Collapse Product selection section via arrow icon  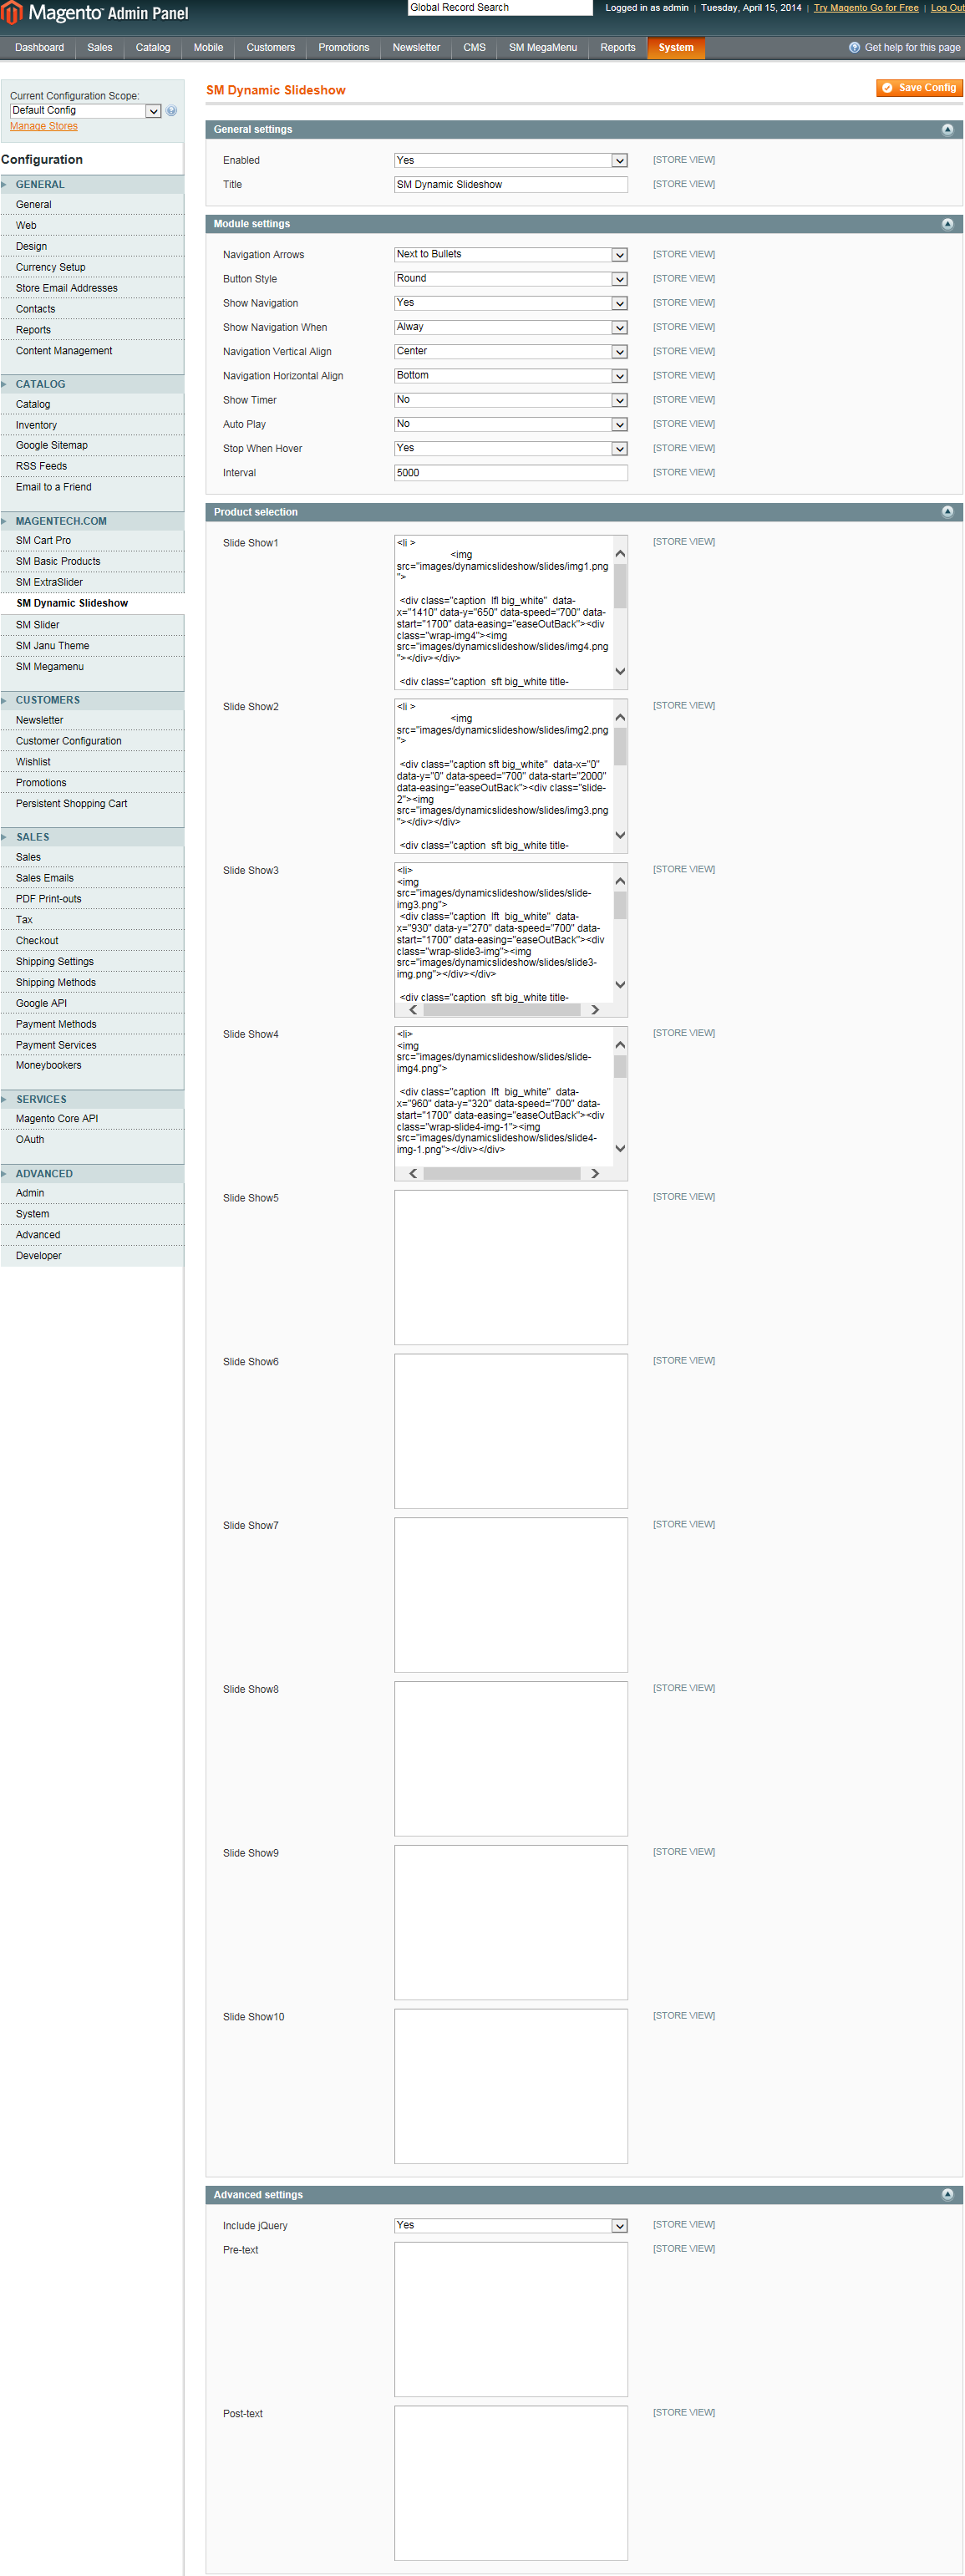pyautogui.click(x=947, y=512)
